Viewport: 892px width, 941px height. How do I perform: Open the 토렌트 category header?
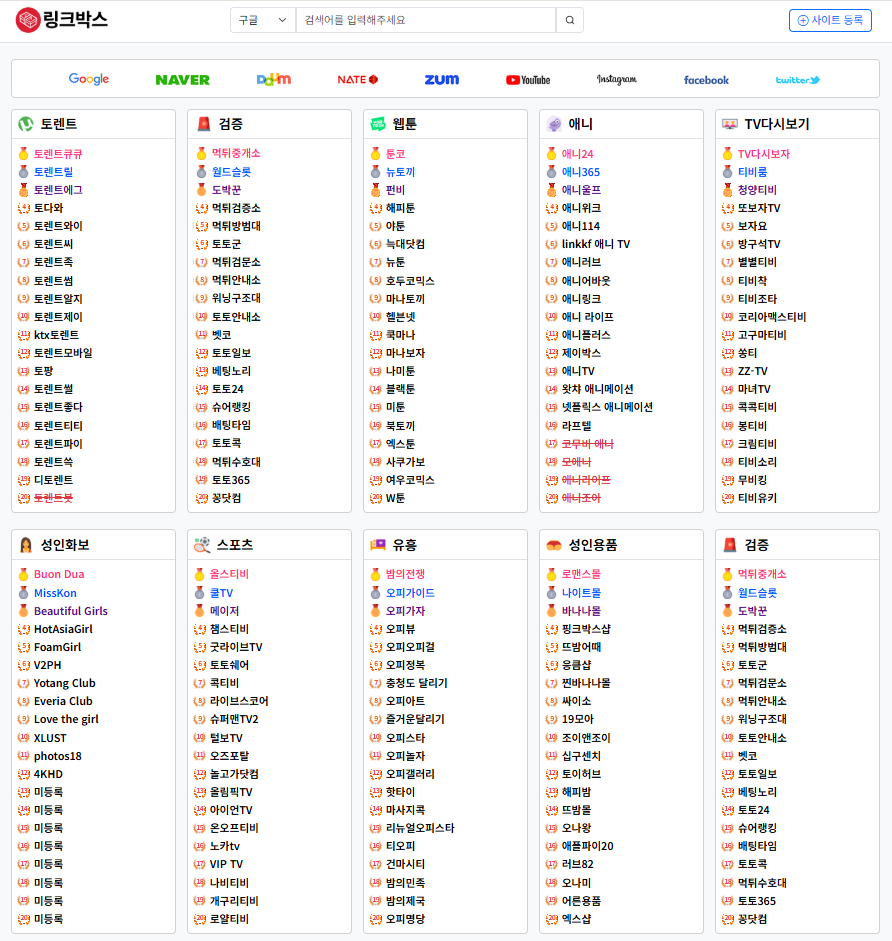coord(58,124)
